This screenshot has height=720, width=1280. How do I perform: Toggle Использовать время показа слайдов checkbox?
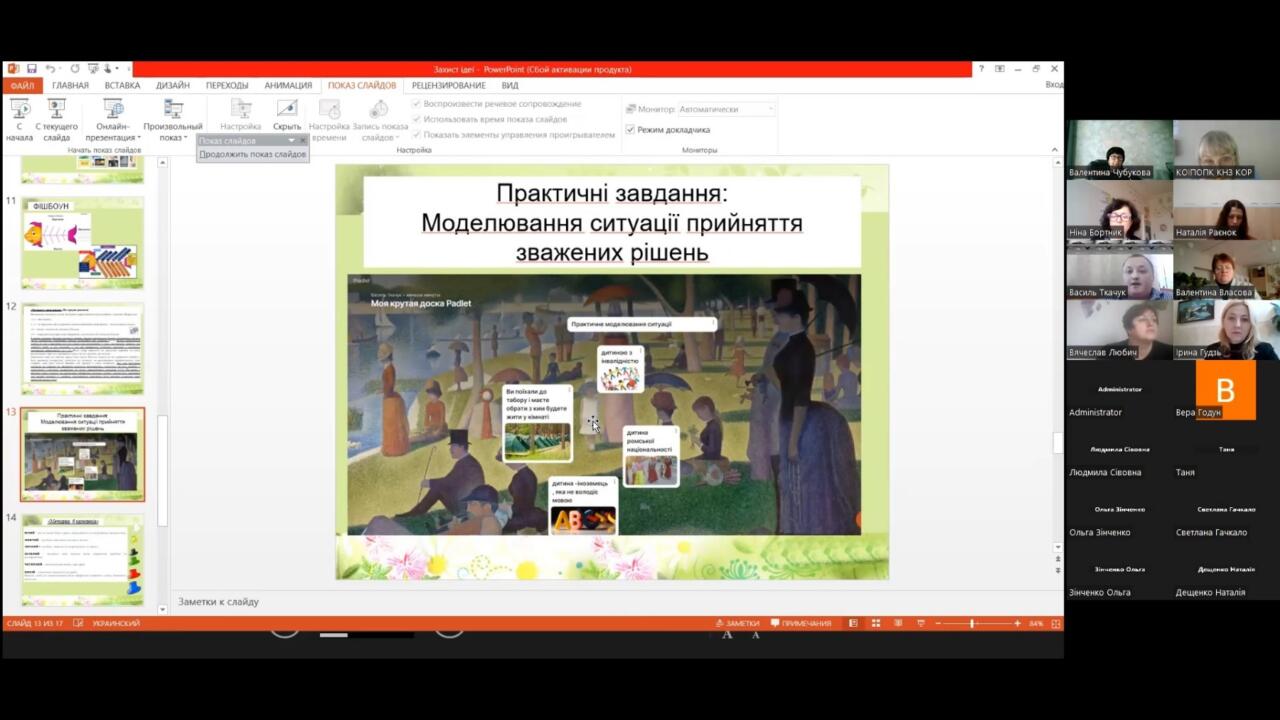417,119
